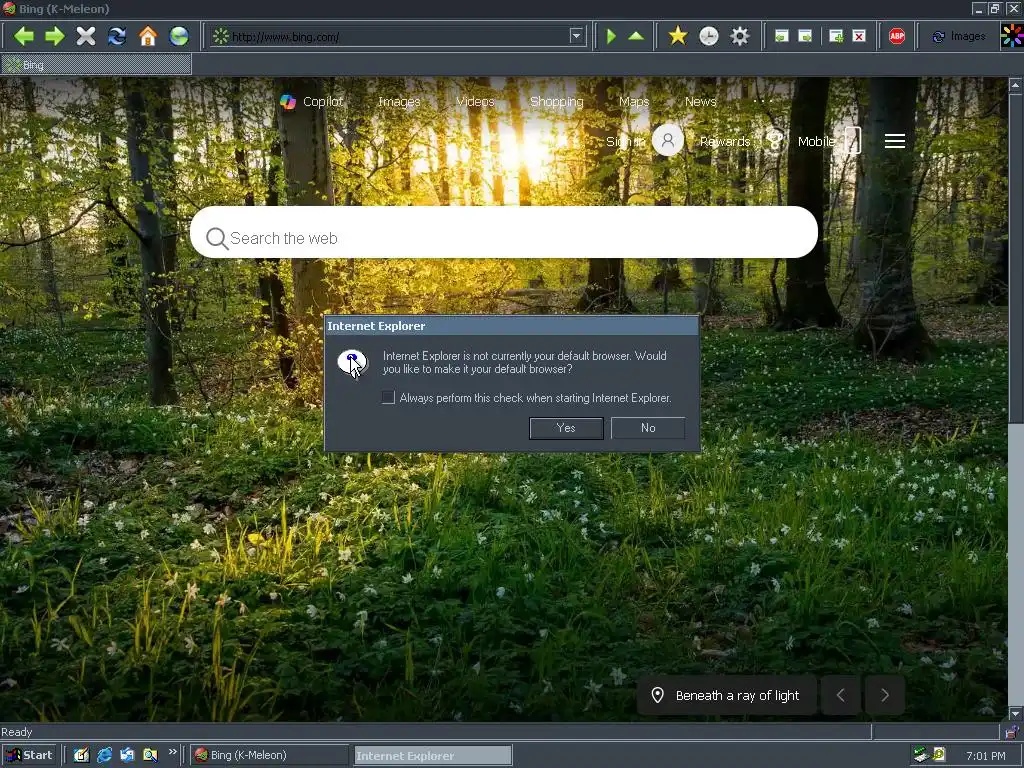Screen dimensions: 1024x768
Task: Open the Maps link on Bing
Action: click(634, 102)
